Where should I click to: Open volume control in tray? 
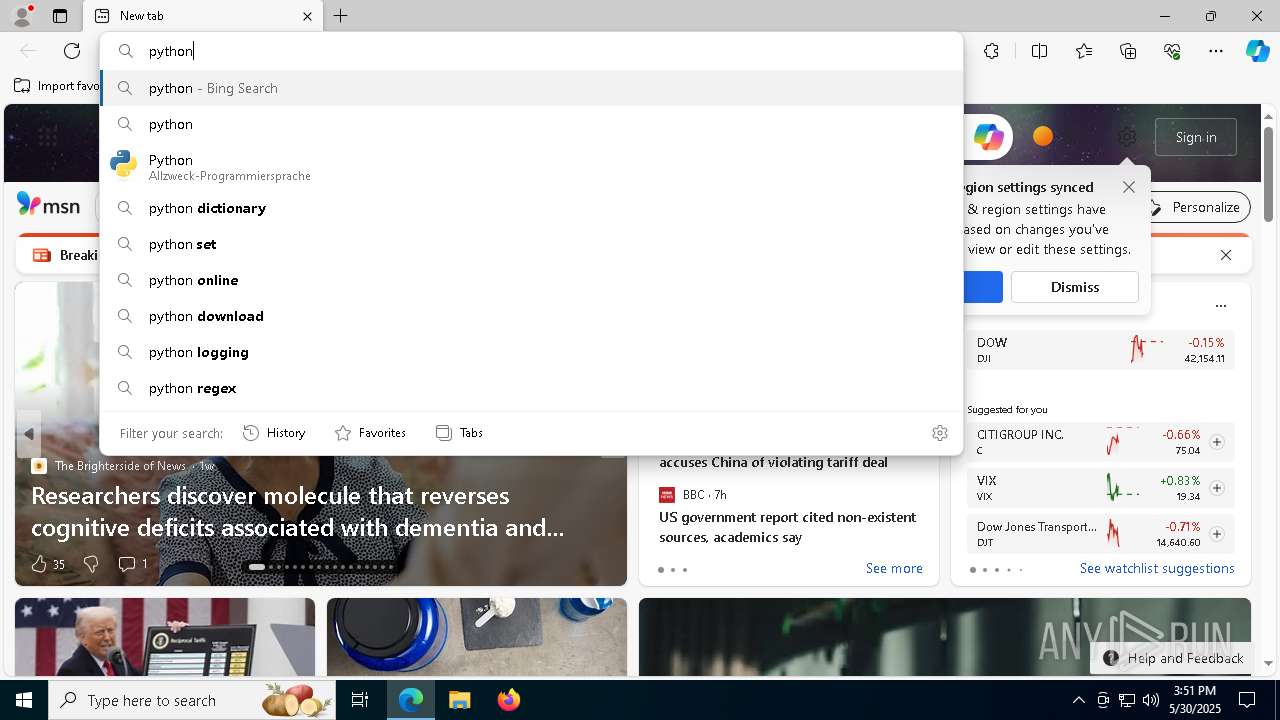coord(1150,700)
